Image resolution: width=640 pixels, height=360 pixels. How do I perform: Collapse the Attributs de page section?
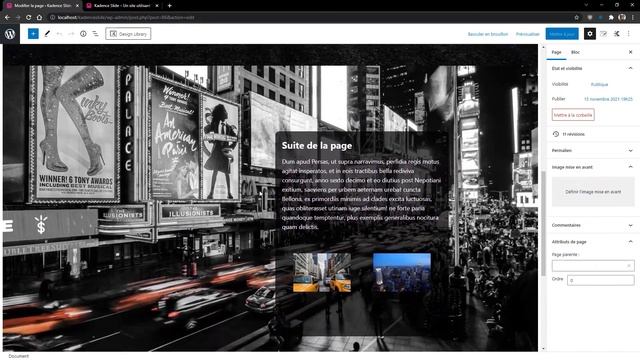(x=593, y=242)
